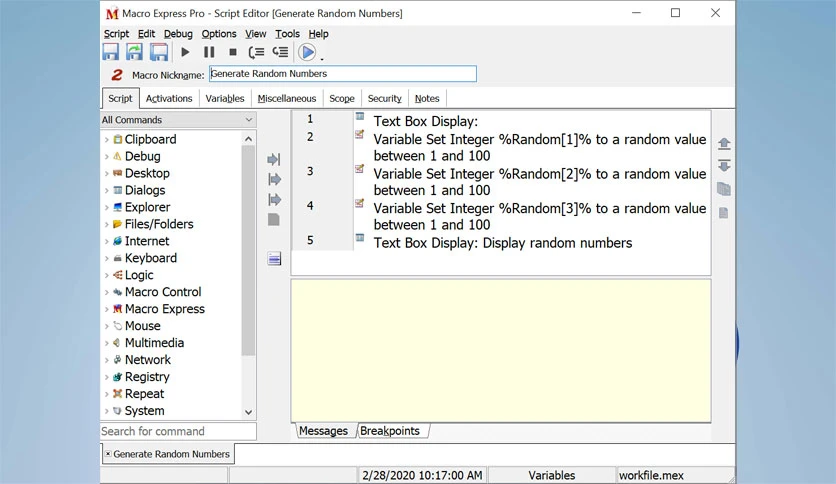This screenshot has width=836, height=484.
Task: Click the variable icon on script line 3
Action: (360, 169)
